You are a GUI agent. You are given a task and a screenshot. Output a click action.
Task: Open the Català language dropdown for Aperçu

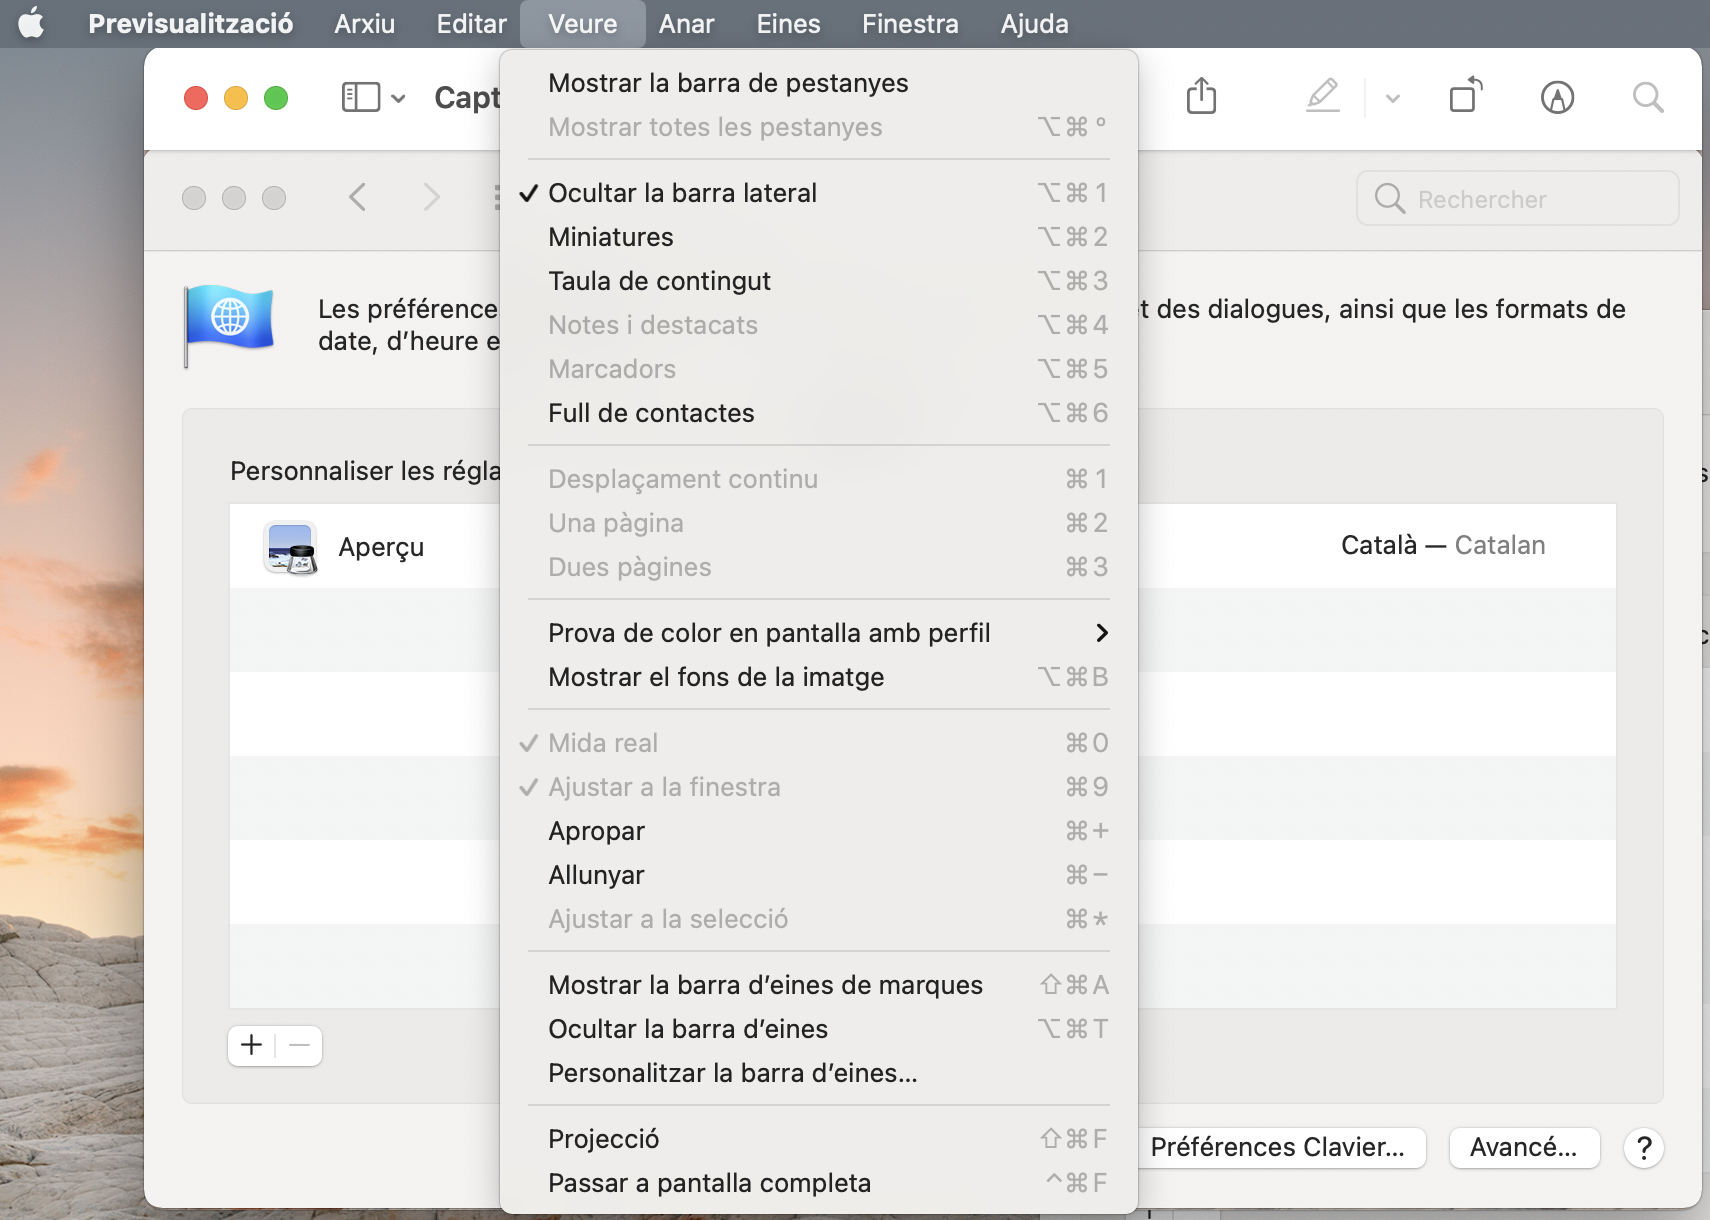tap(1442, 545)
